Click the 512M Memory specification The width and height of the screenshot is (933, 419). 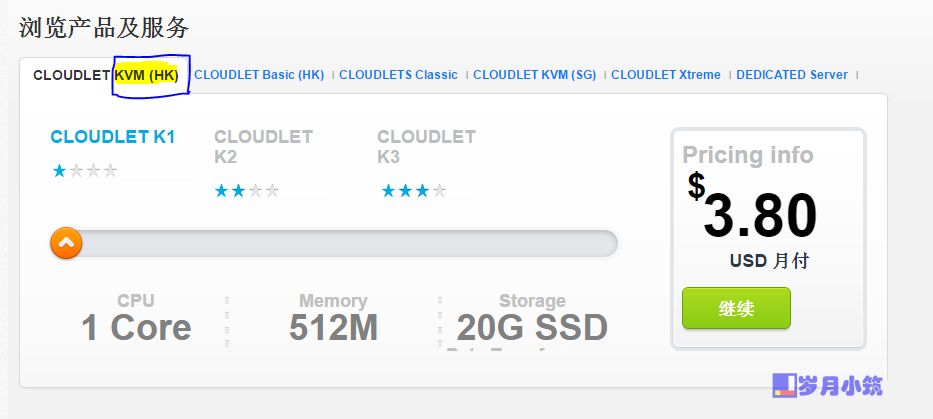point(333,319)
